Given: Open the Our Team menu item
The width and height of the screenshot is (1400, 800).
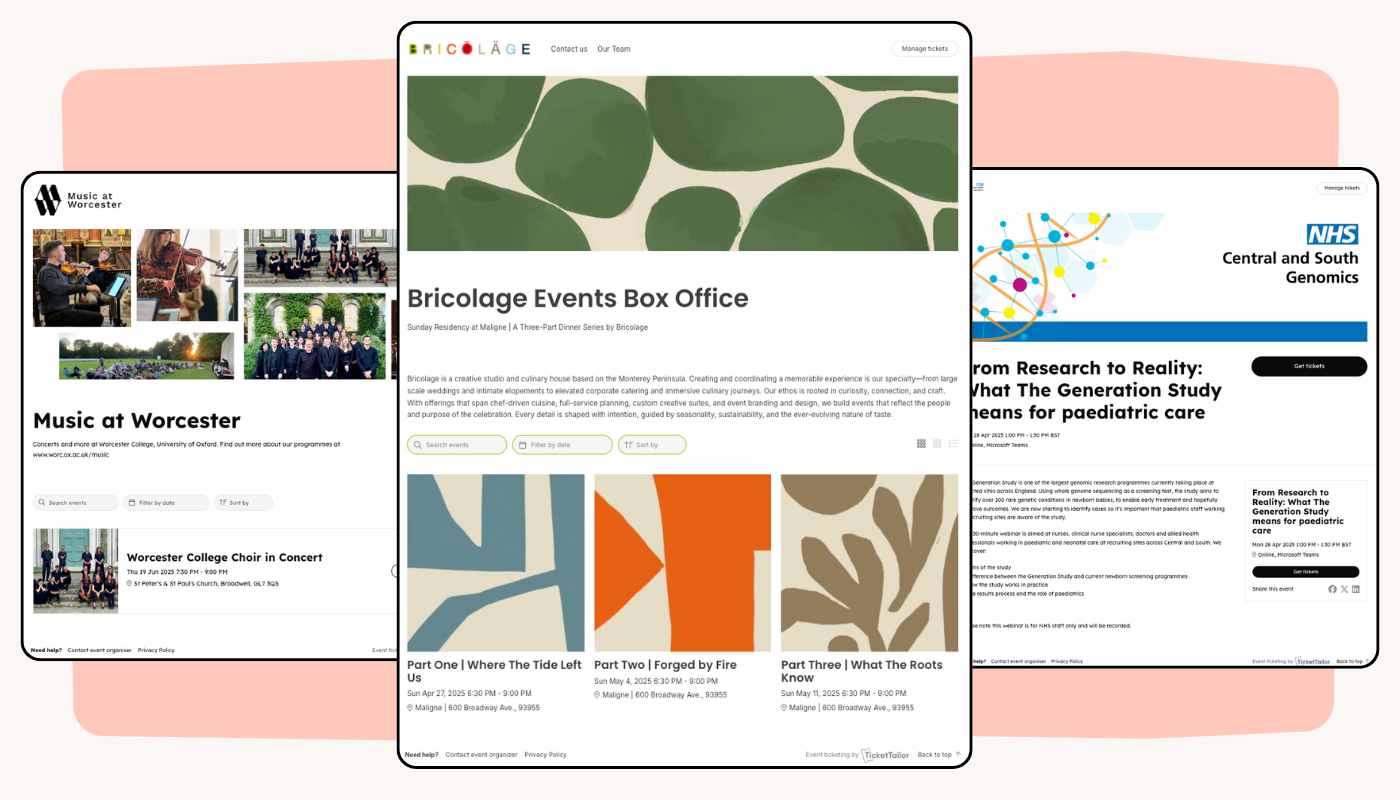Looking at the screenshot, I should 613,47.
